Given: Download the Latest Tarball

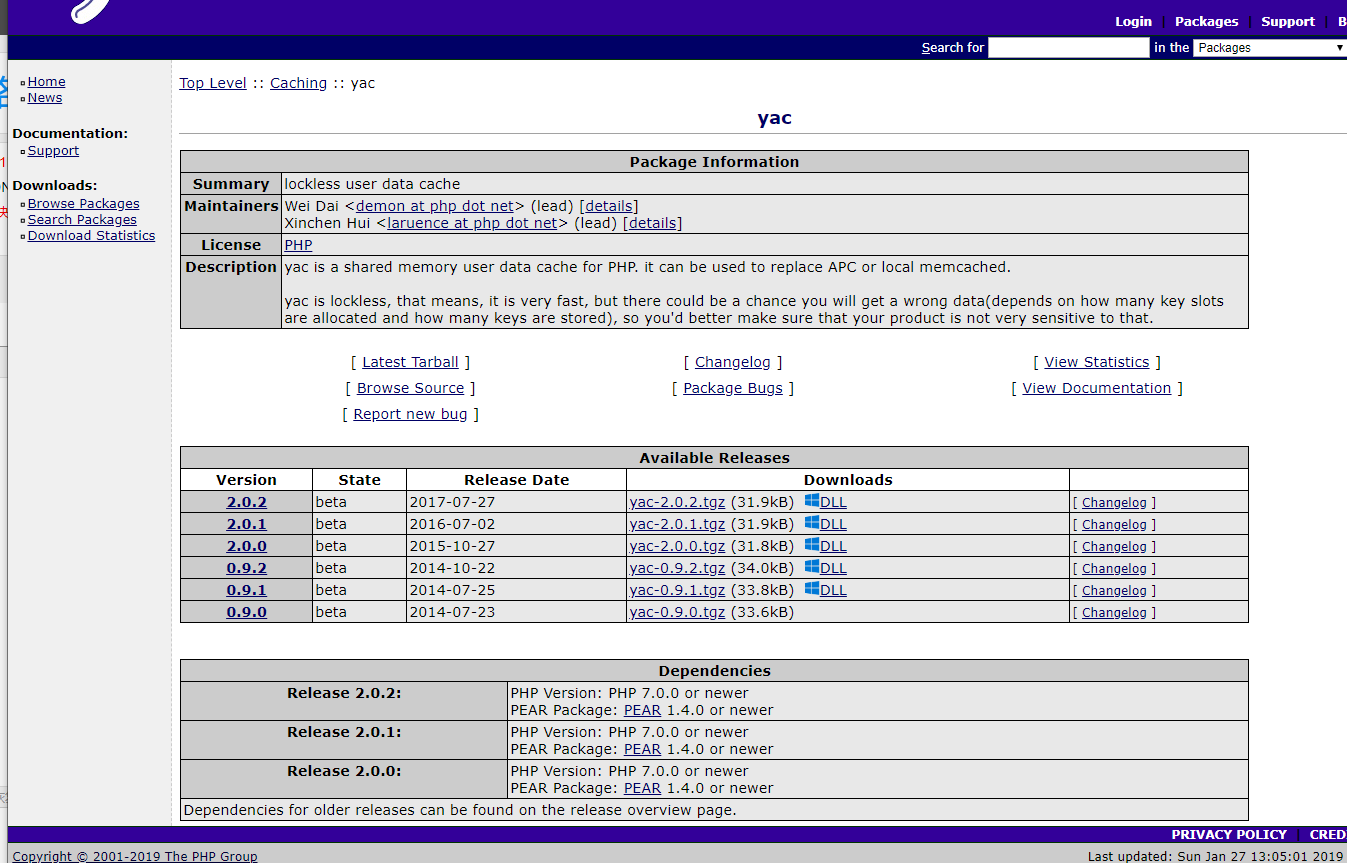Looking at the screenshot, I should tap(410, 362).
